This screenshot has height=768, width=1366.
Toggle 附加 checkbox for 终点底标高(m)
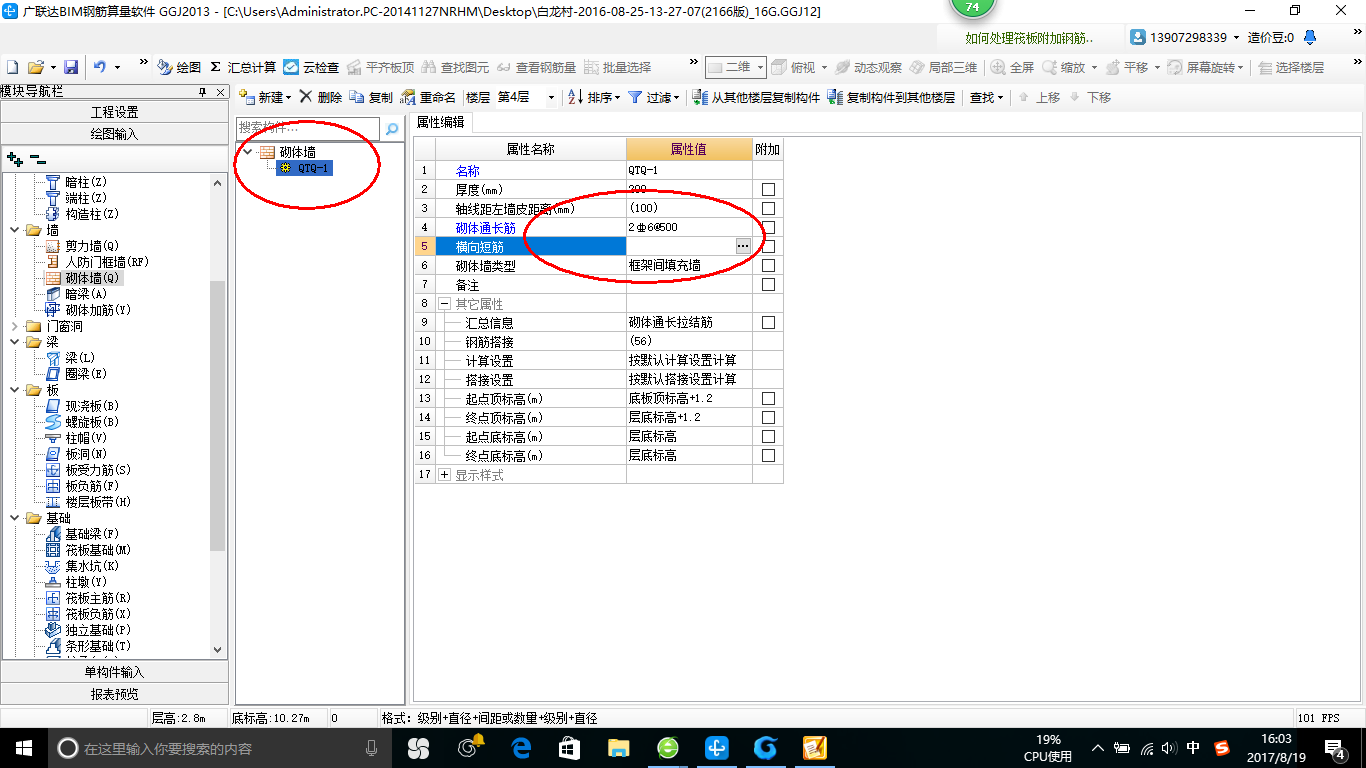coord(768,455)
